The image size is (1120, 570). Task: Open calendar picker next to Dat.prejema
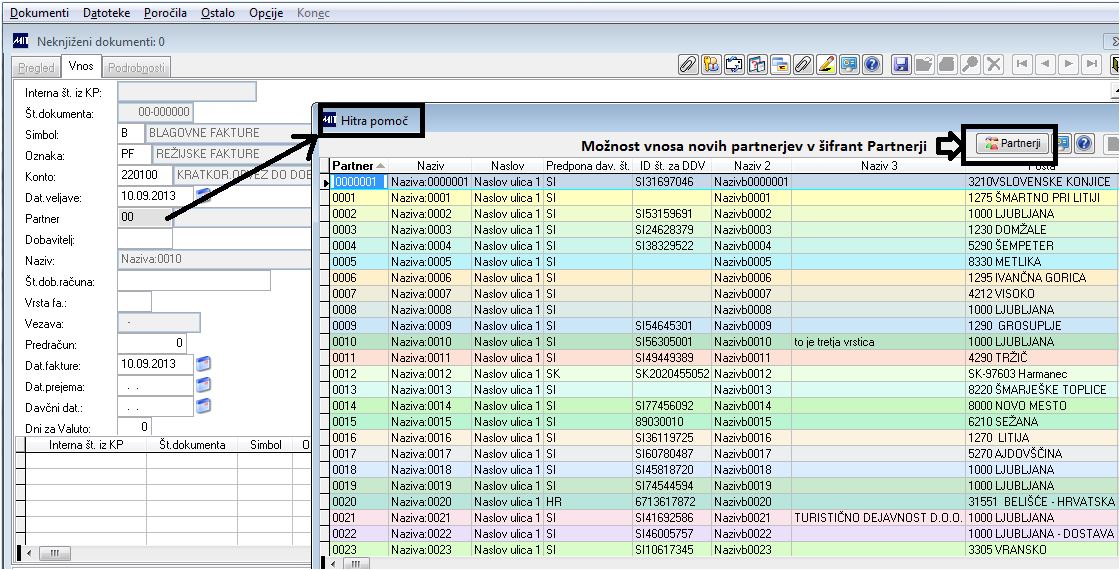point(204,385)
